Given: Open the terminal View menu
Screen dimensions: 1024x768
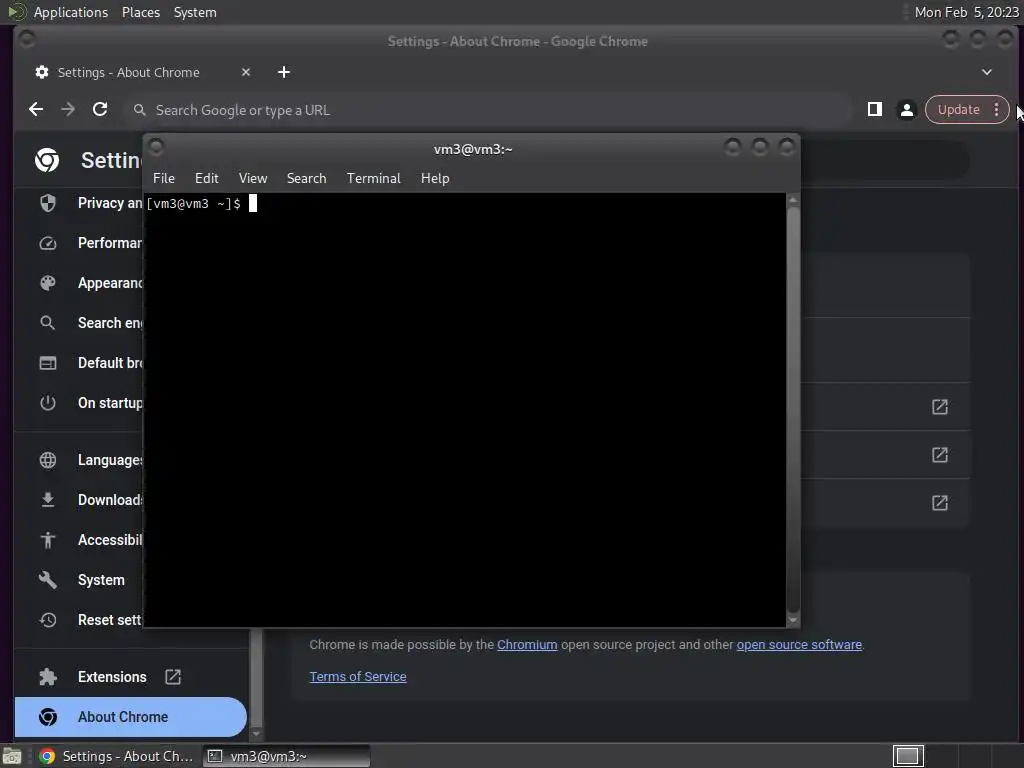Looking at the screenshot, I should pos(253,178).
